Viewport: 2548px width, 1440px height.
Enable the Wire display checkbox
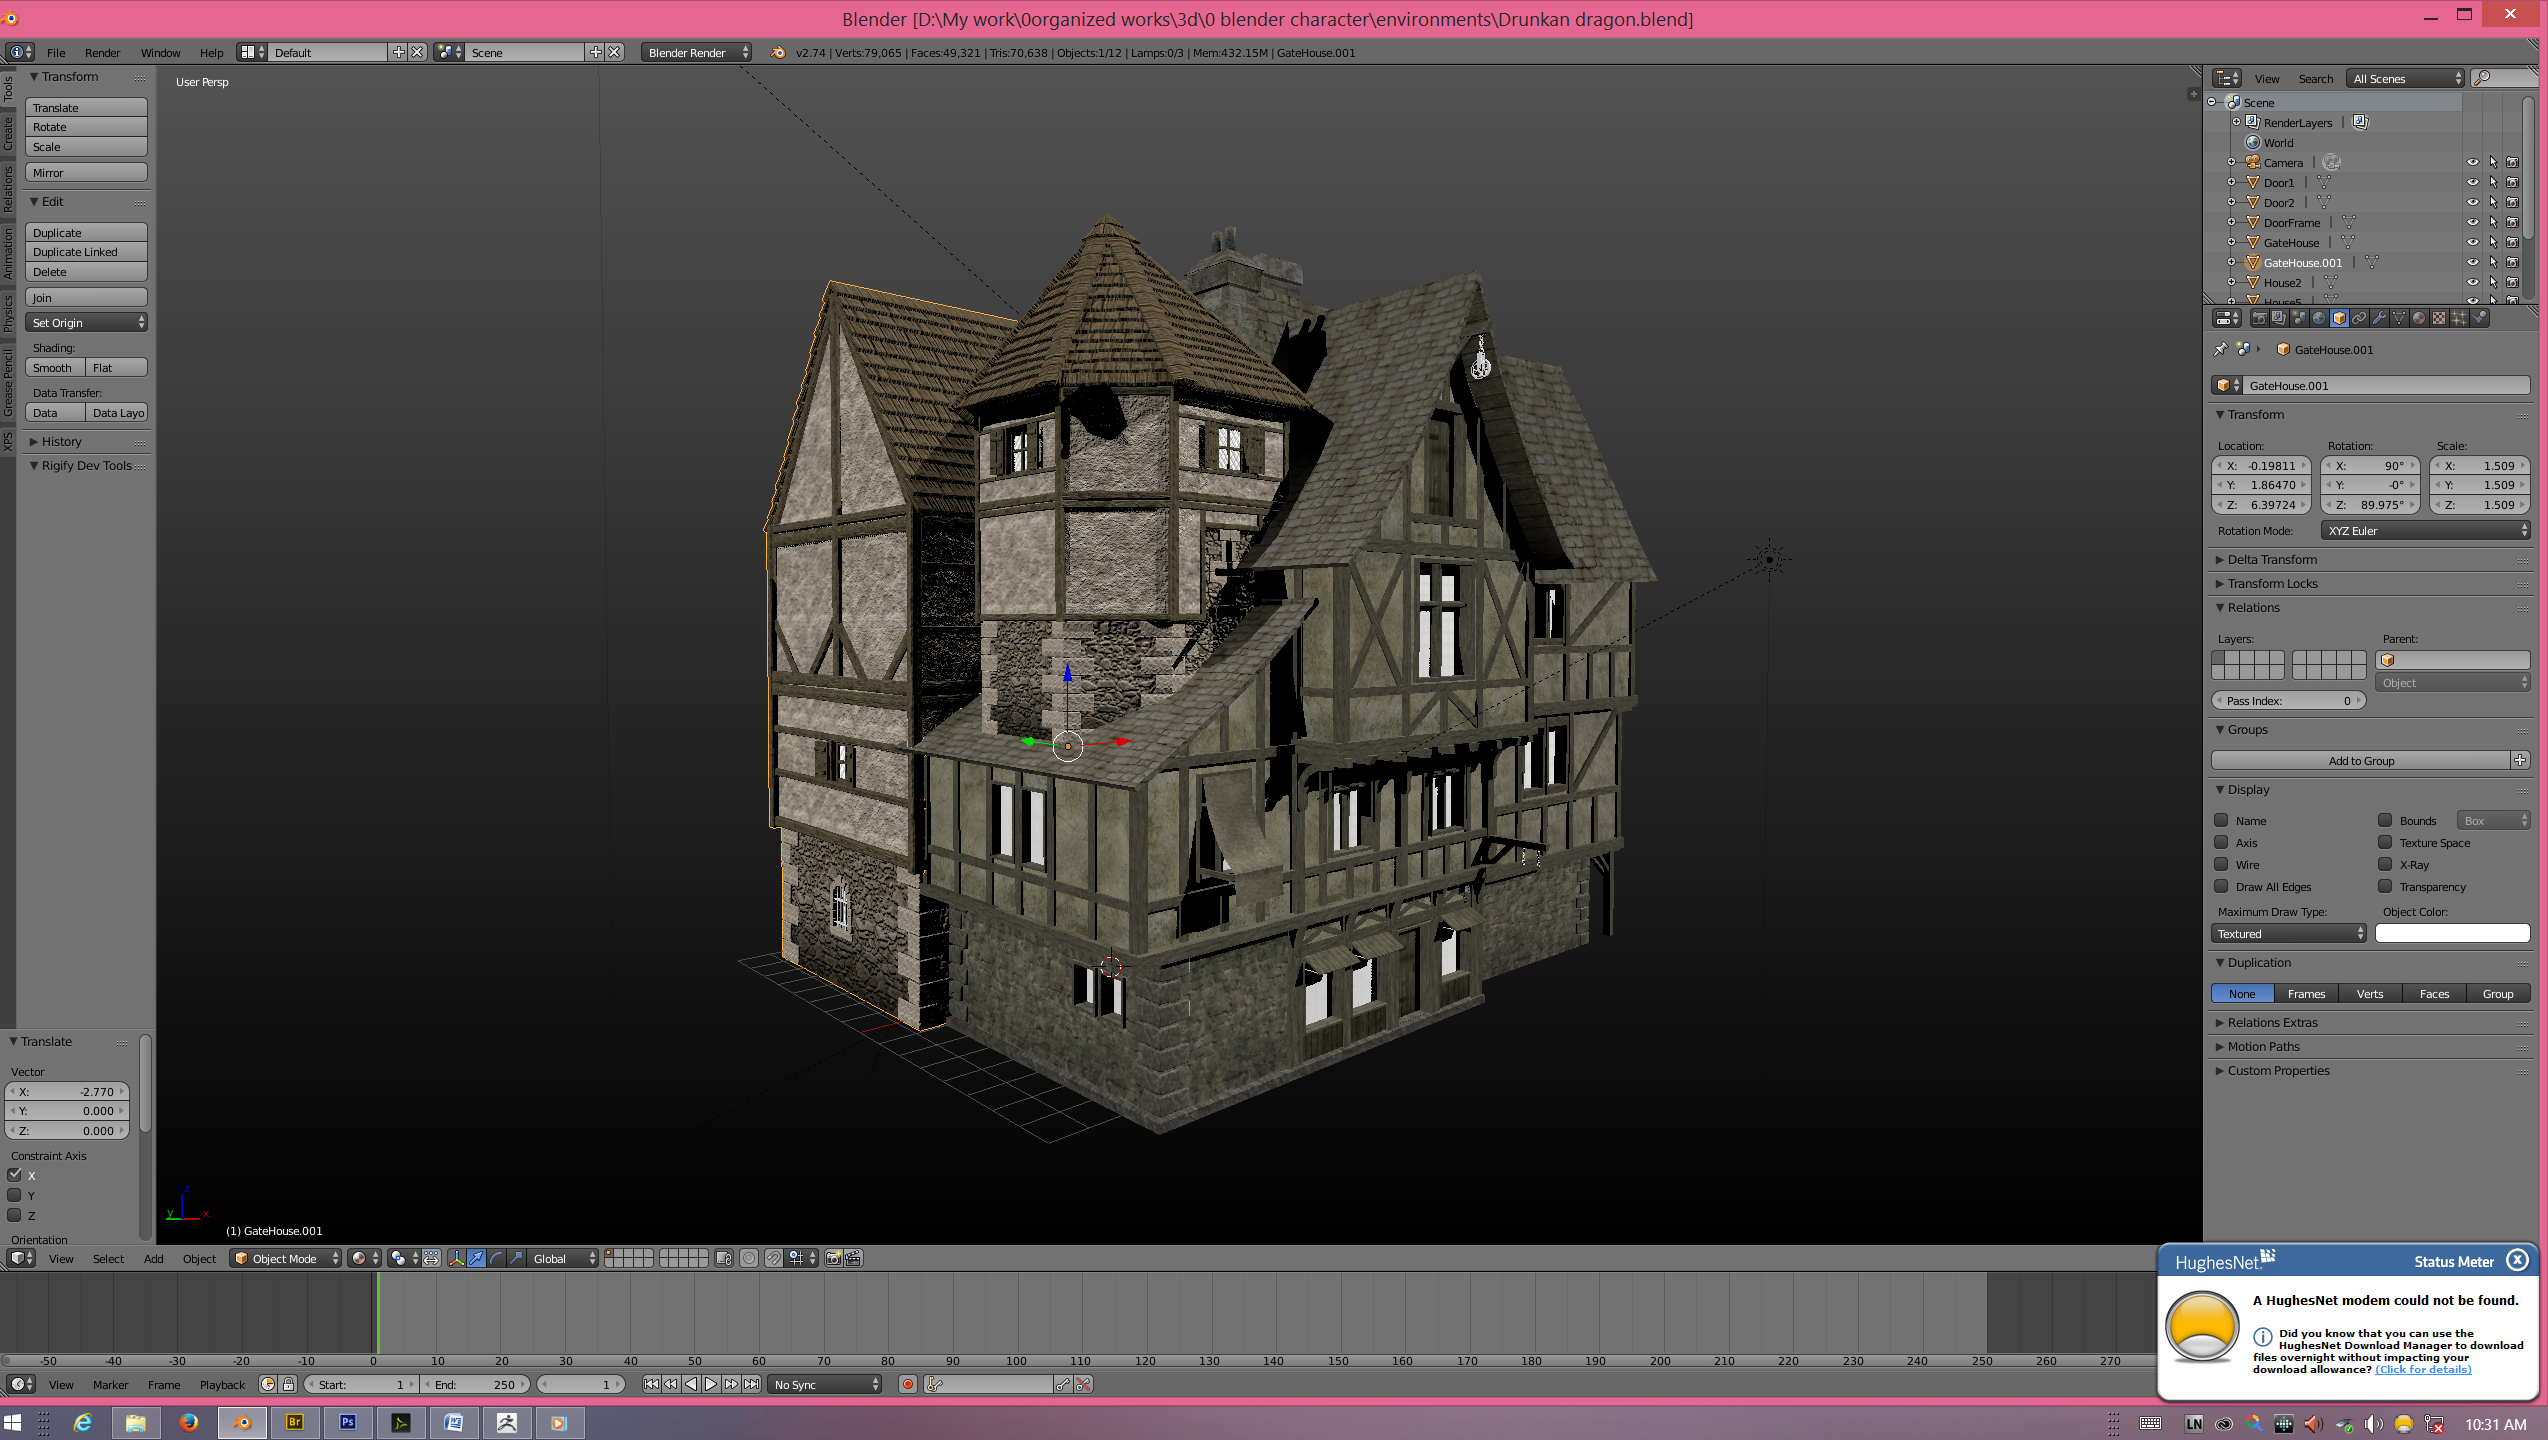(x=2221, y=864)
